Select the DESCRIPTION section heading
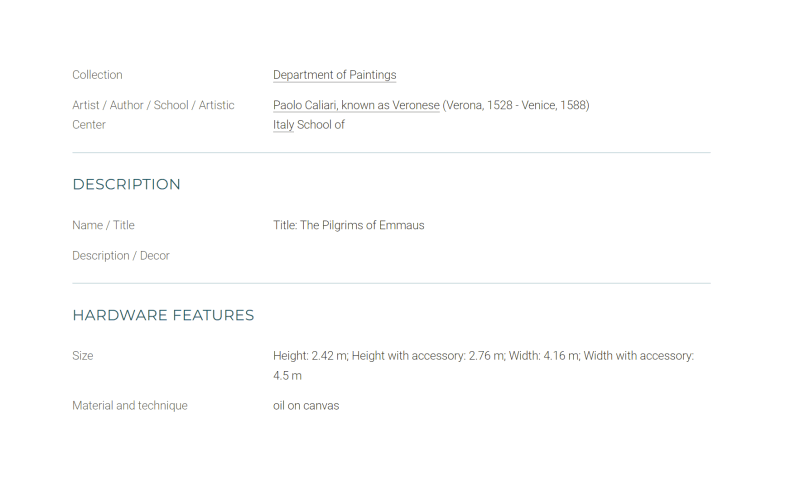 (127, 184)
